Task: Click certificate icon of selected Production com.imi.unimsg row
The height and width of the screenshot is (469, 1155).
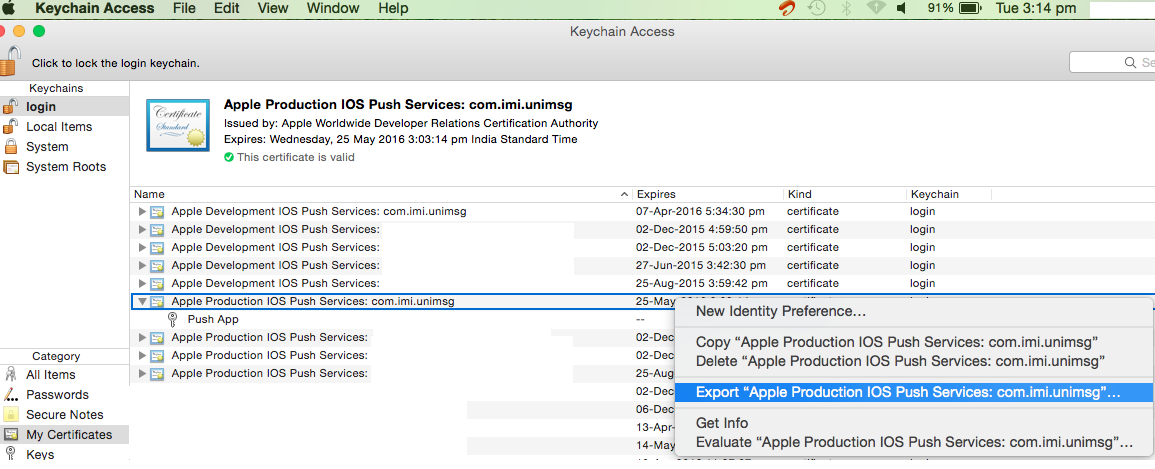Action: point(157,302)
